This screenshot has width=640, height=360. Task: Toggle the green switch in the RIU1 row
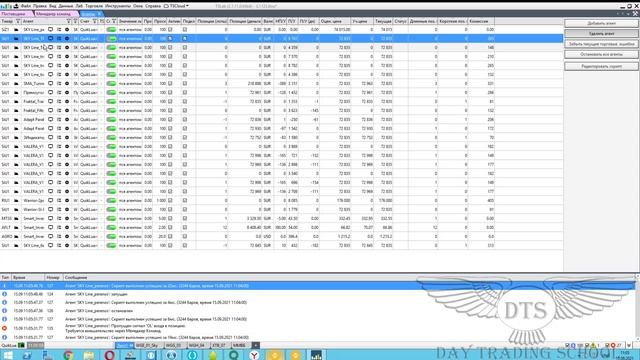[111, 201]
